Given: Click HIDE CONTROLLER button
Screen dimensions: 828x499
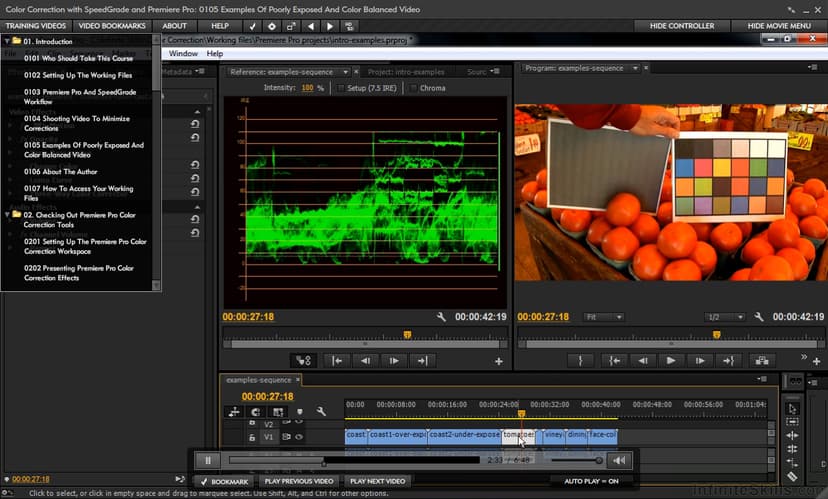Looking at the screenshot, I should click(x=682, y=26).
